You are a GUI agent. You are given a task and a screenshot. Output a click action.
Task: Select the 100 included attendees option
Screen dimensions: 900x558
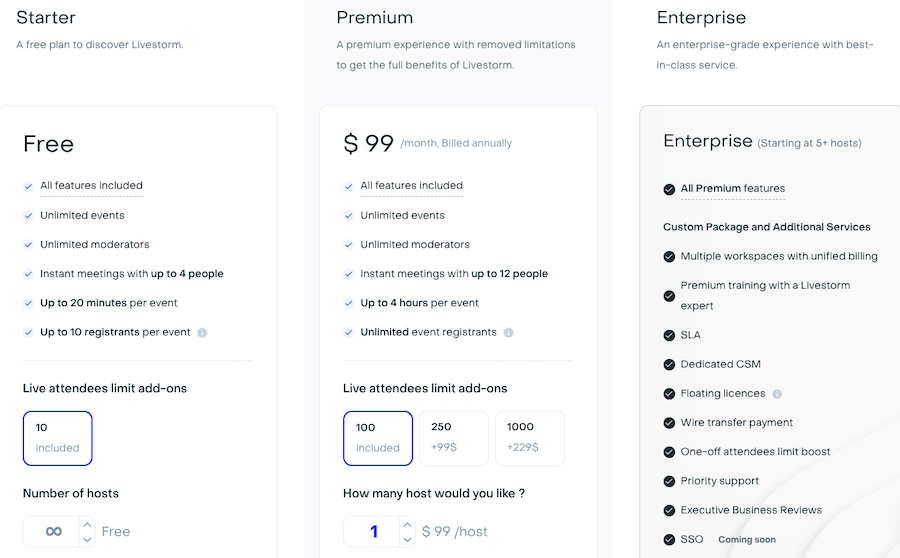(378, 438)
